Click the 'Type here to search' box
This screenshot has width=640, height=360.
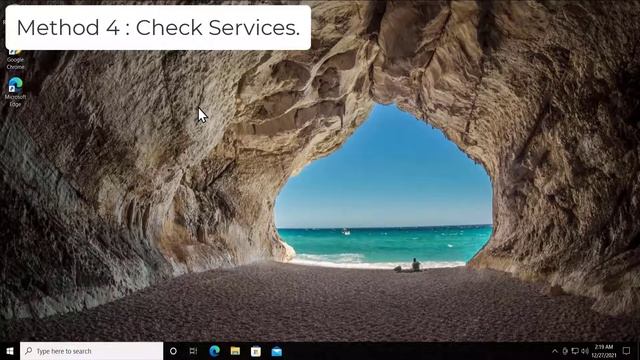(x=91, y=351)
